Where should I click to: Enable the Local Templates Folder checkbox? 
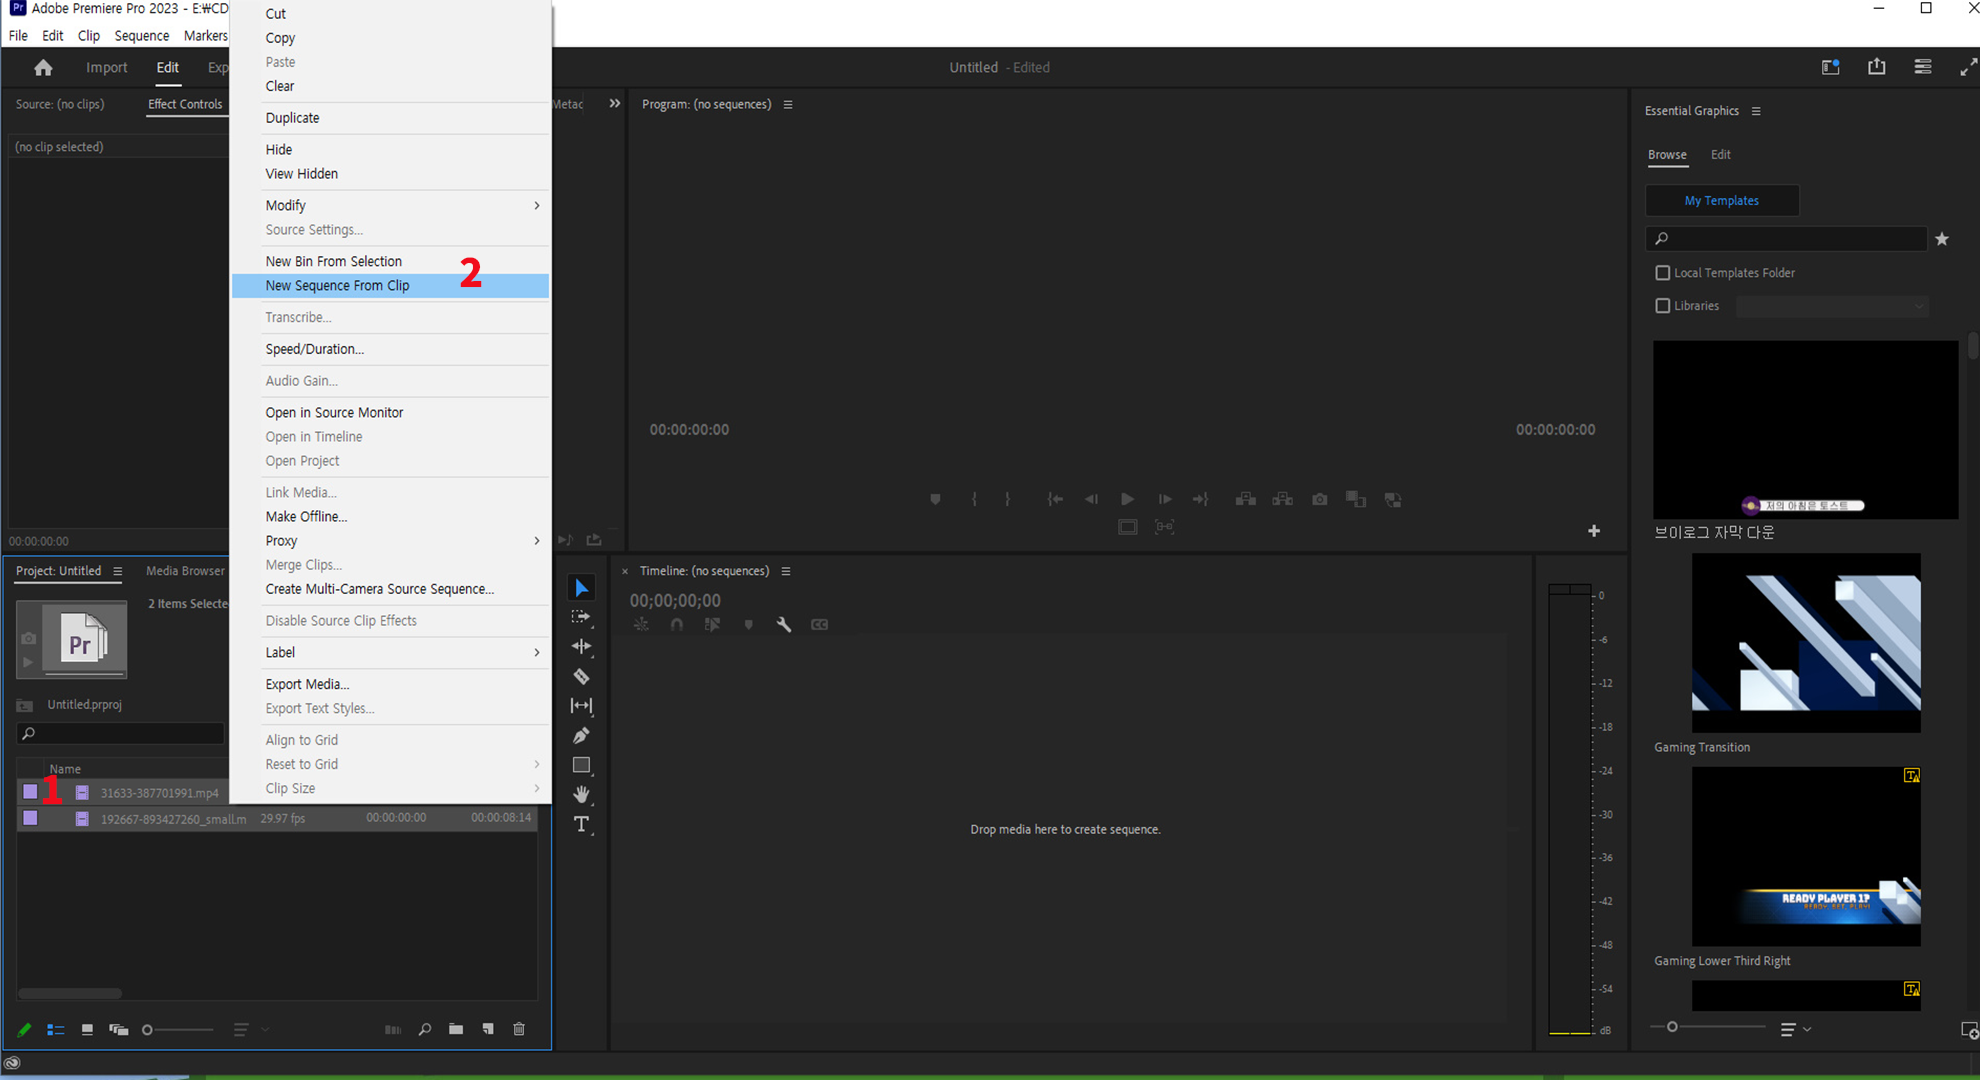1662,273
